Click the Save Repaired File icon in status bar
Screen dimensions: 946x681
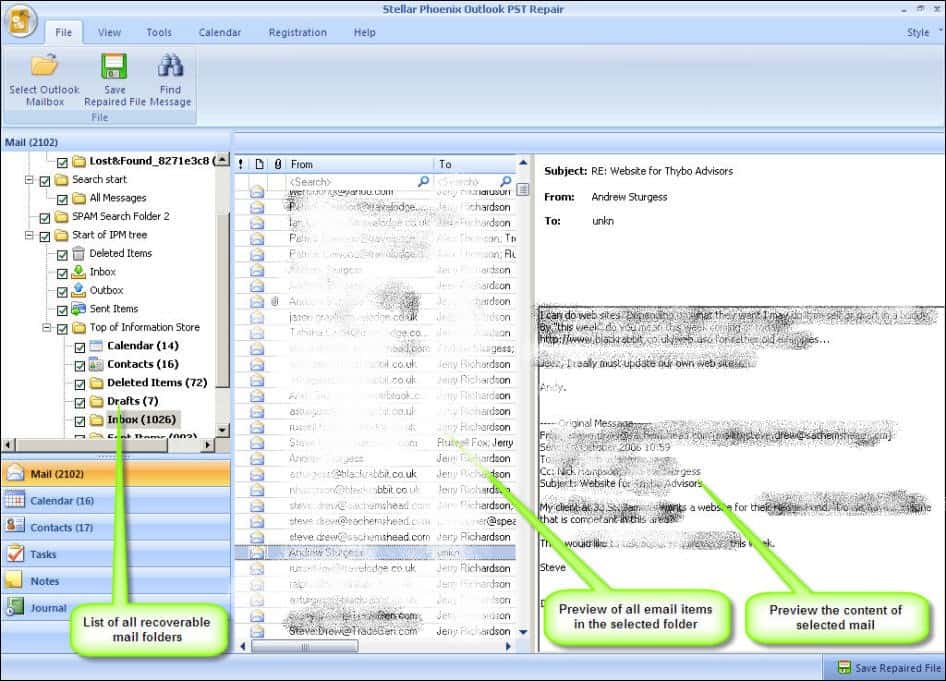coord(844,668)
